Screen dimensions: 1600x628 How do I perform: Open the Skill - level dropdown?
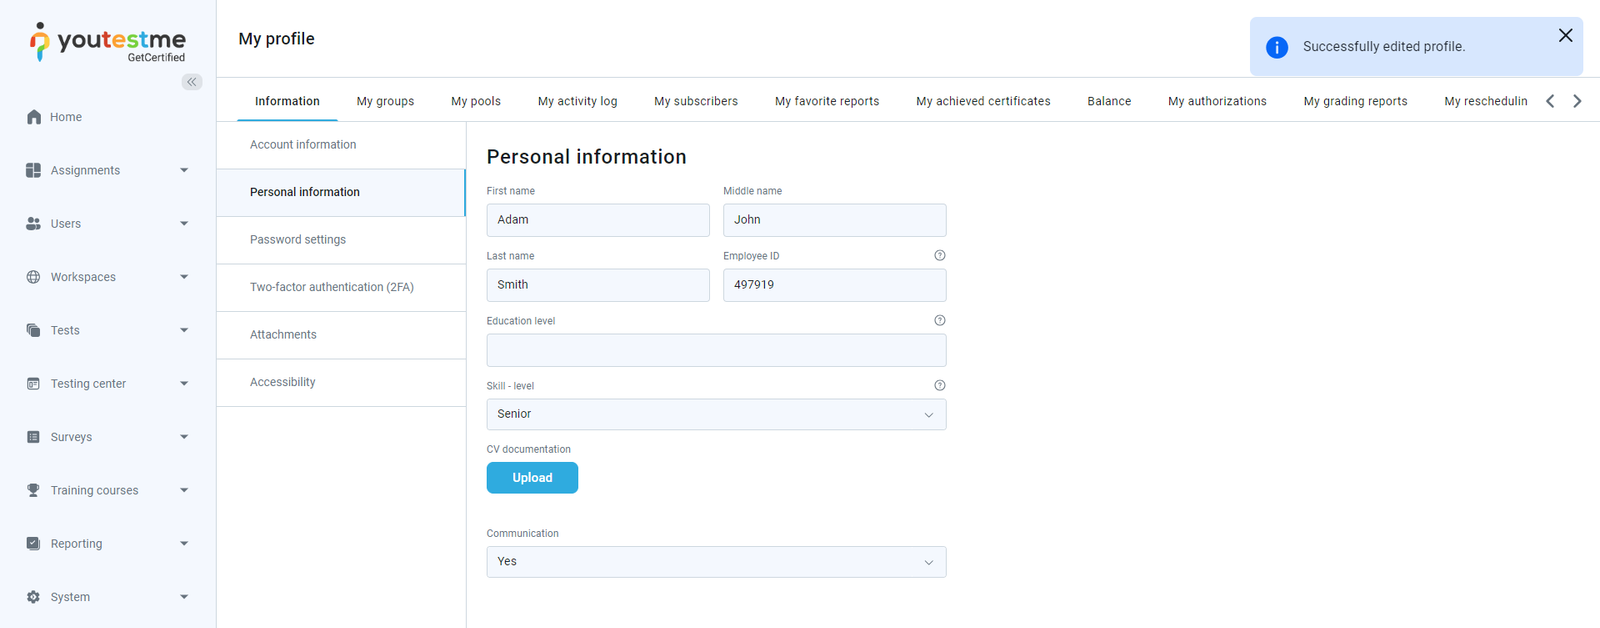click(715, 414)
